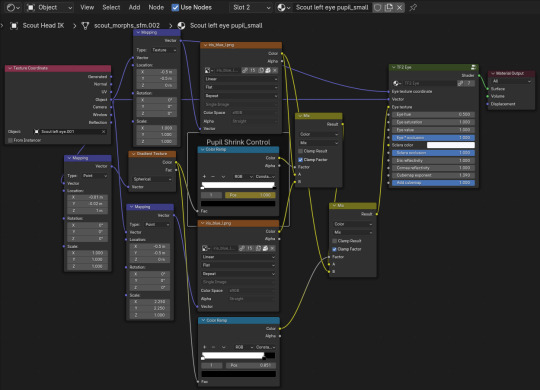Click the breadcrumb material sphere icon
The image size is (540, 390).
(x=181, y=25)
